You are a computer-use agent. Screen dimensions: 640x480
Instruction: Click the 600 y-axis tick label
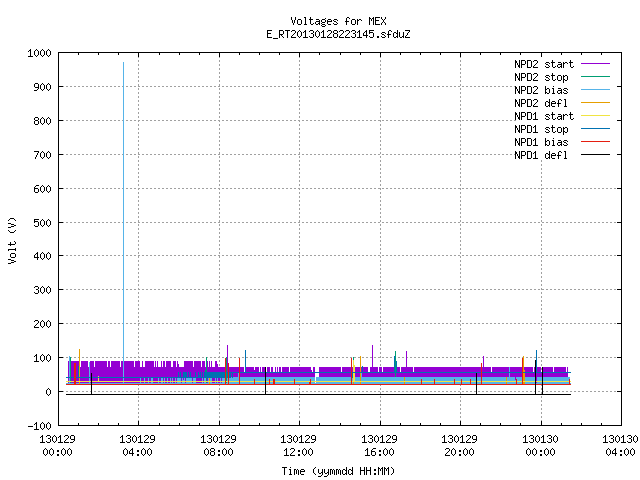(42, 189)
